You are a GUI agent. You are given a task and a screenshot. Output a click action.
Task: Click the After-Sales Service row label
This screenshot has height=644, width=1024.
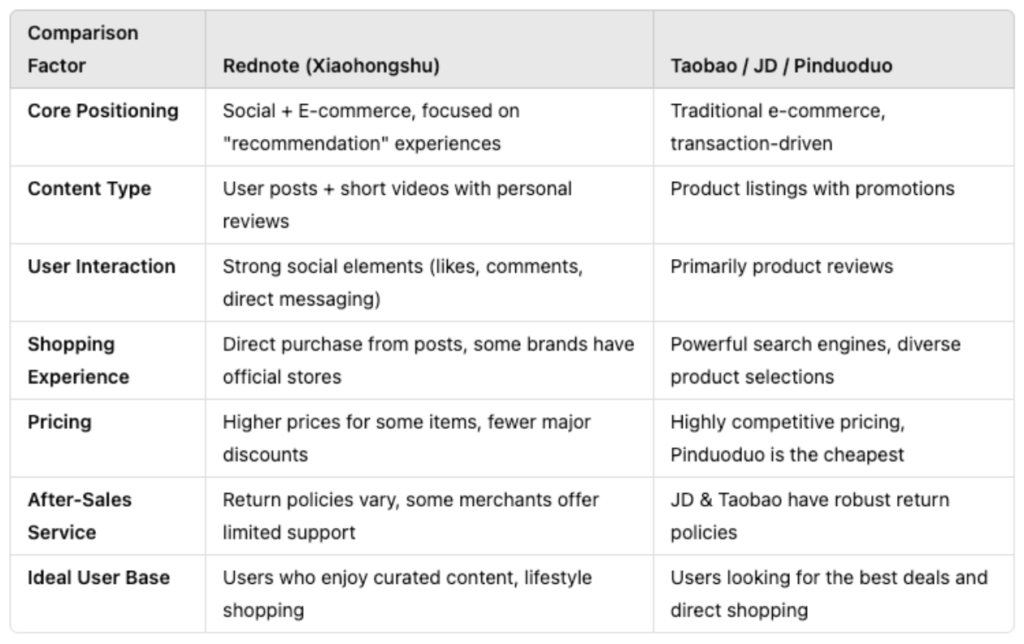[80, 516]
